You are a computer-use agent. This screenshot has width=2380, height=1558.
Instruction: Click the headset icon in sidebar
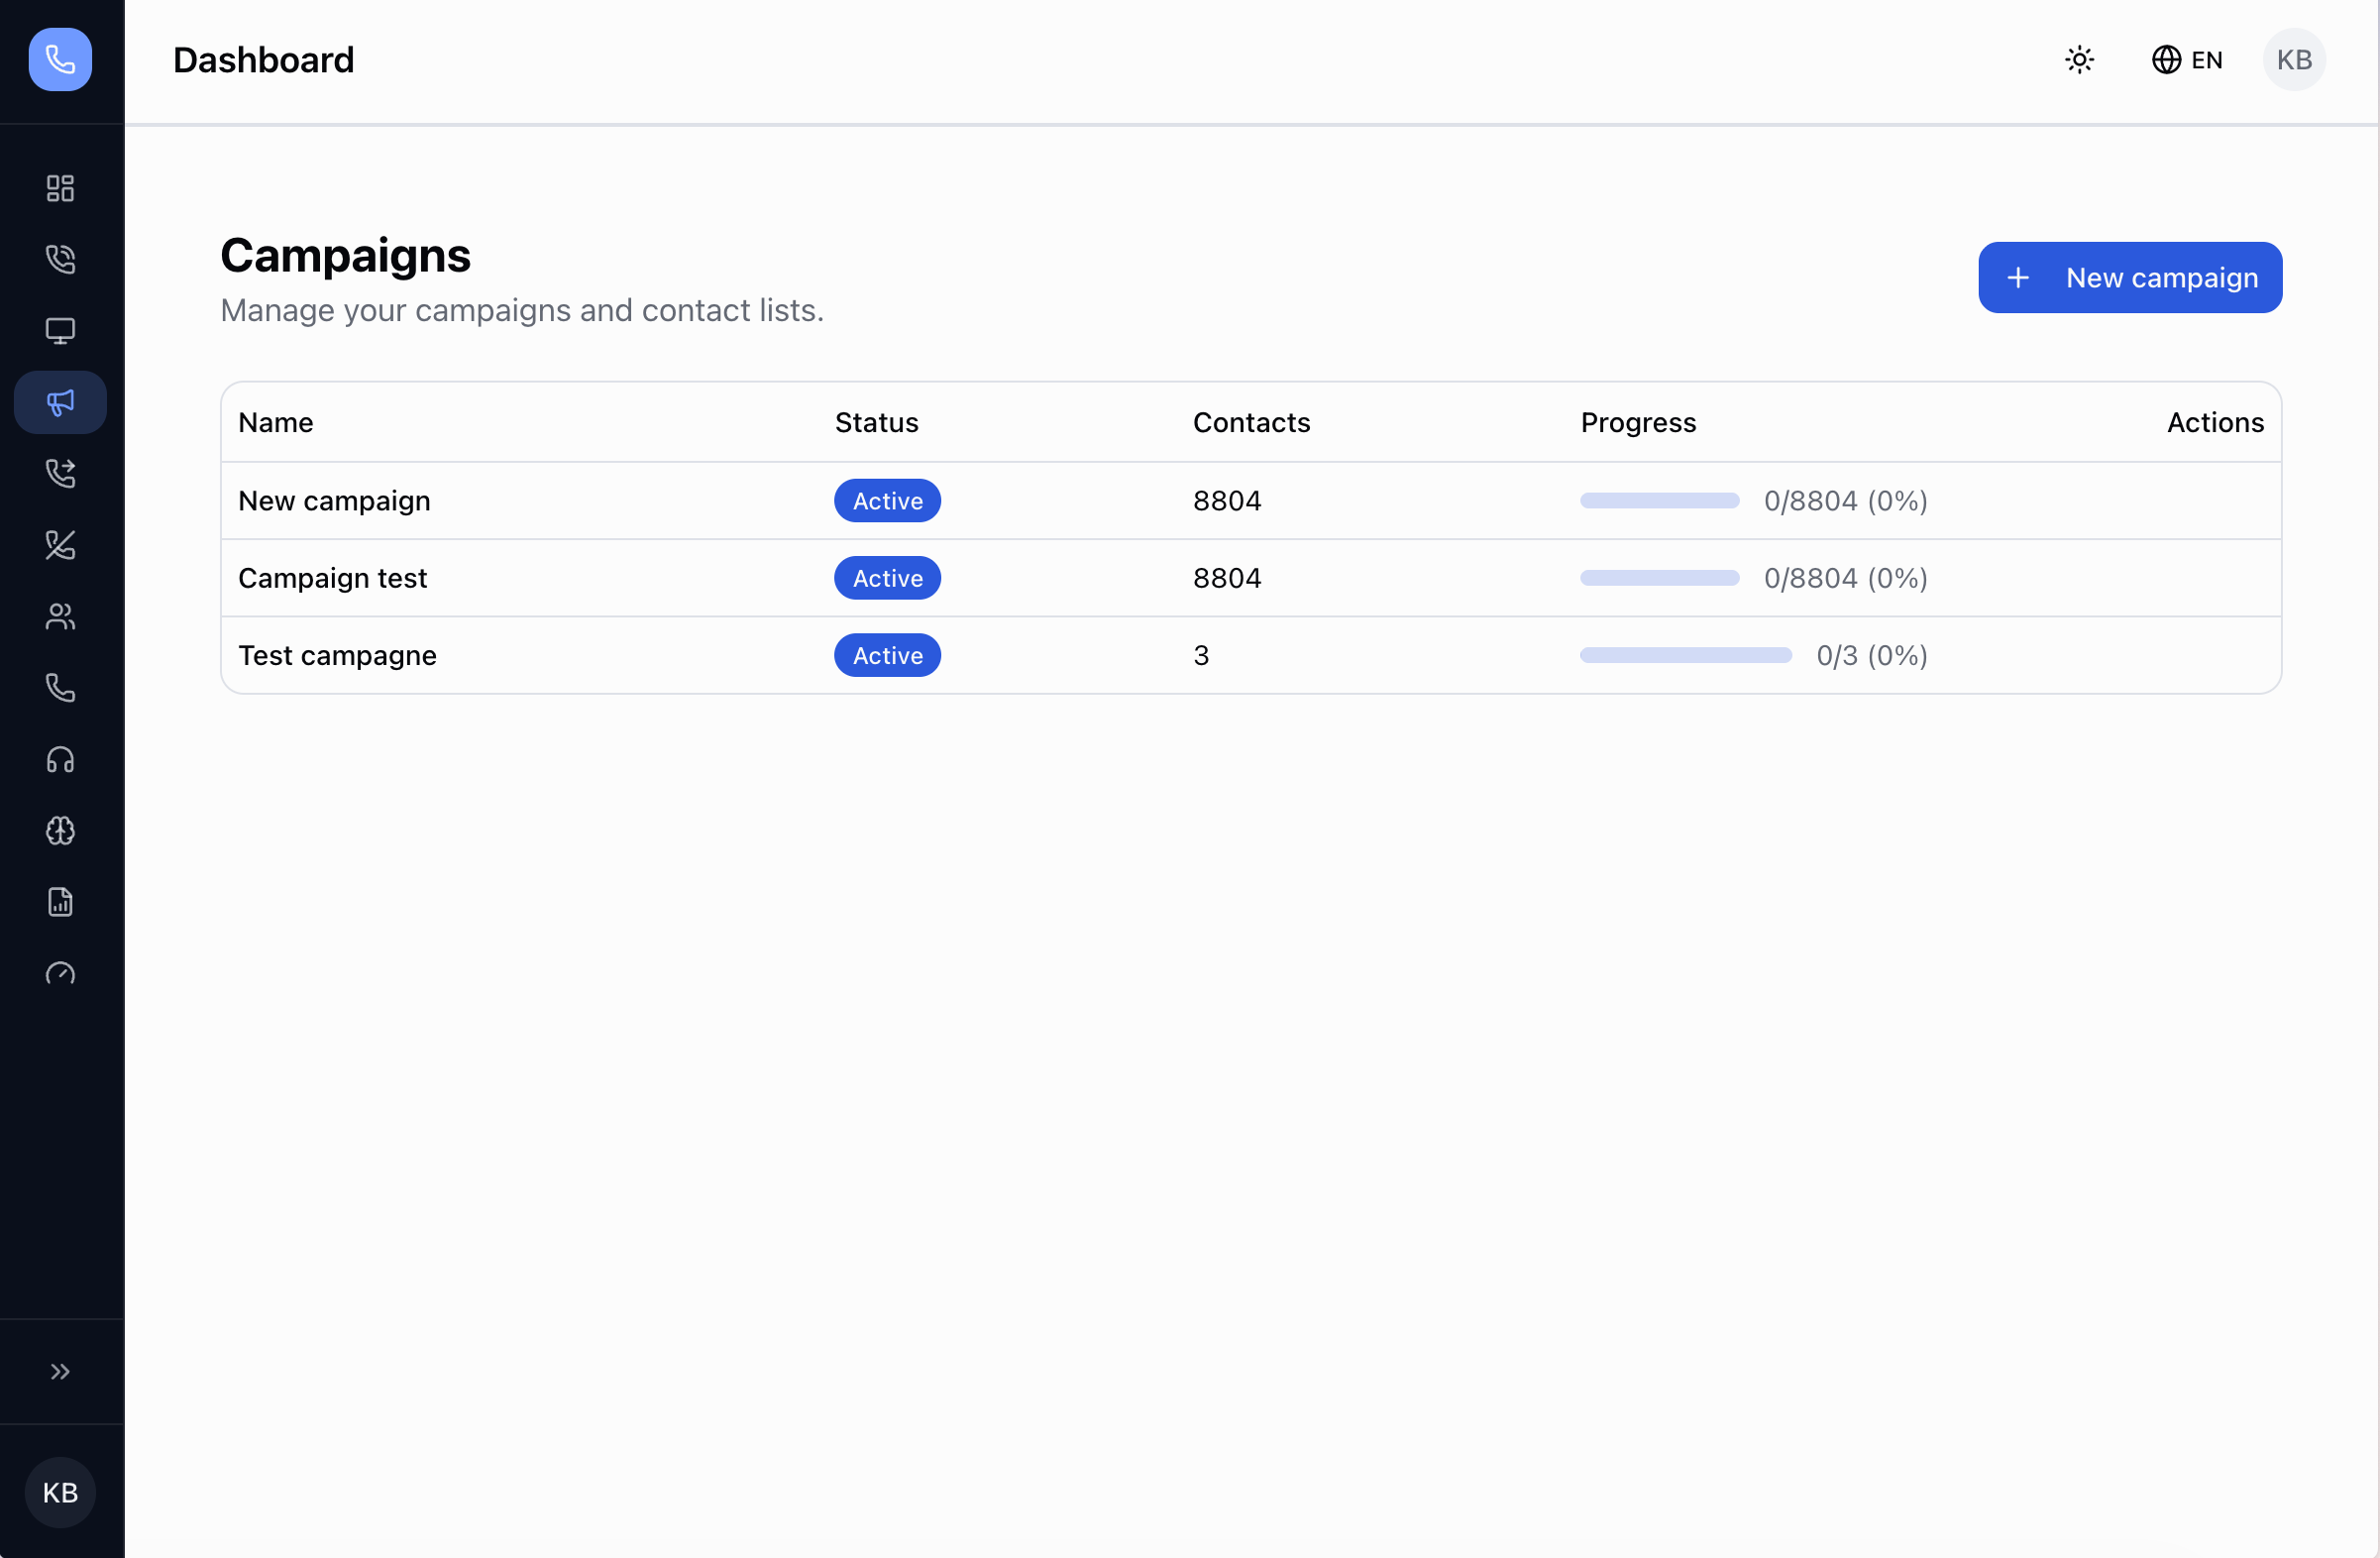(x=60, y=759)
